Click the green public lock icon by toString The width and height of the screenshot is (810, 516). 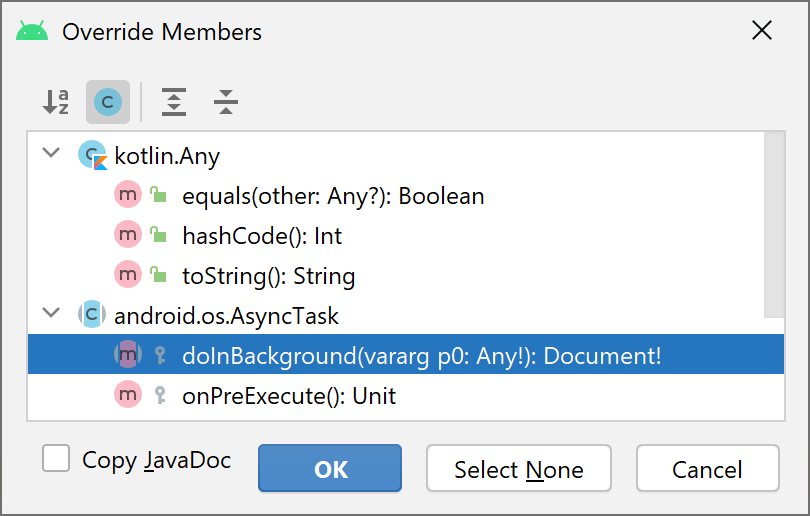click(x=158, y=274)
